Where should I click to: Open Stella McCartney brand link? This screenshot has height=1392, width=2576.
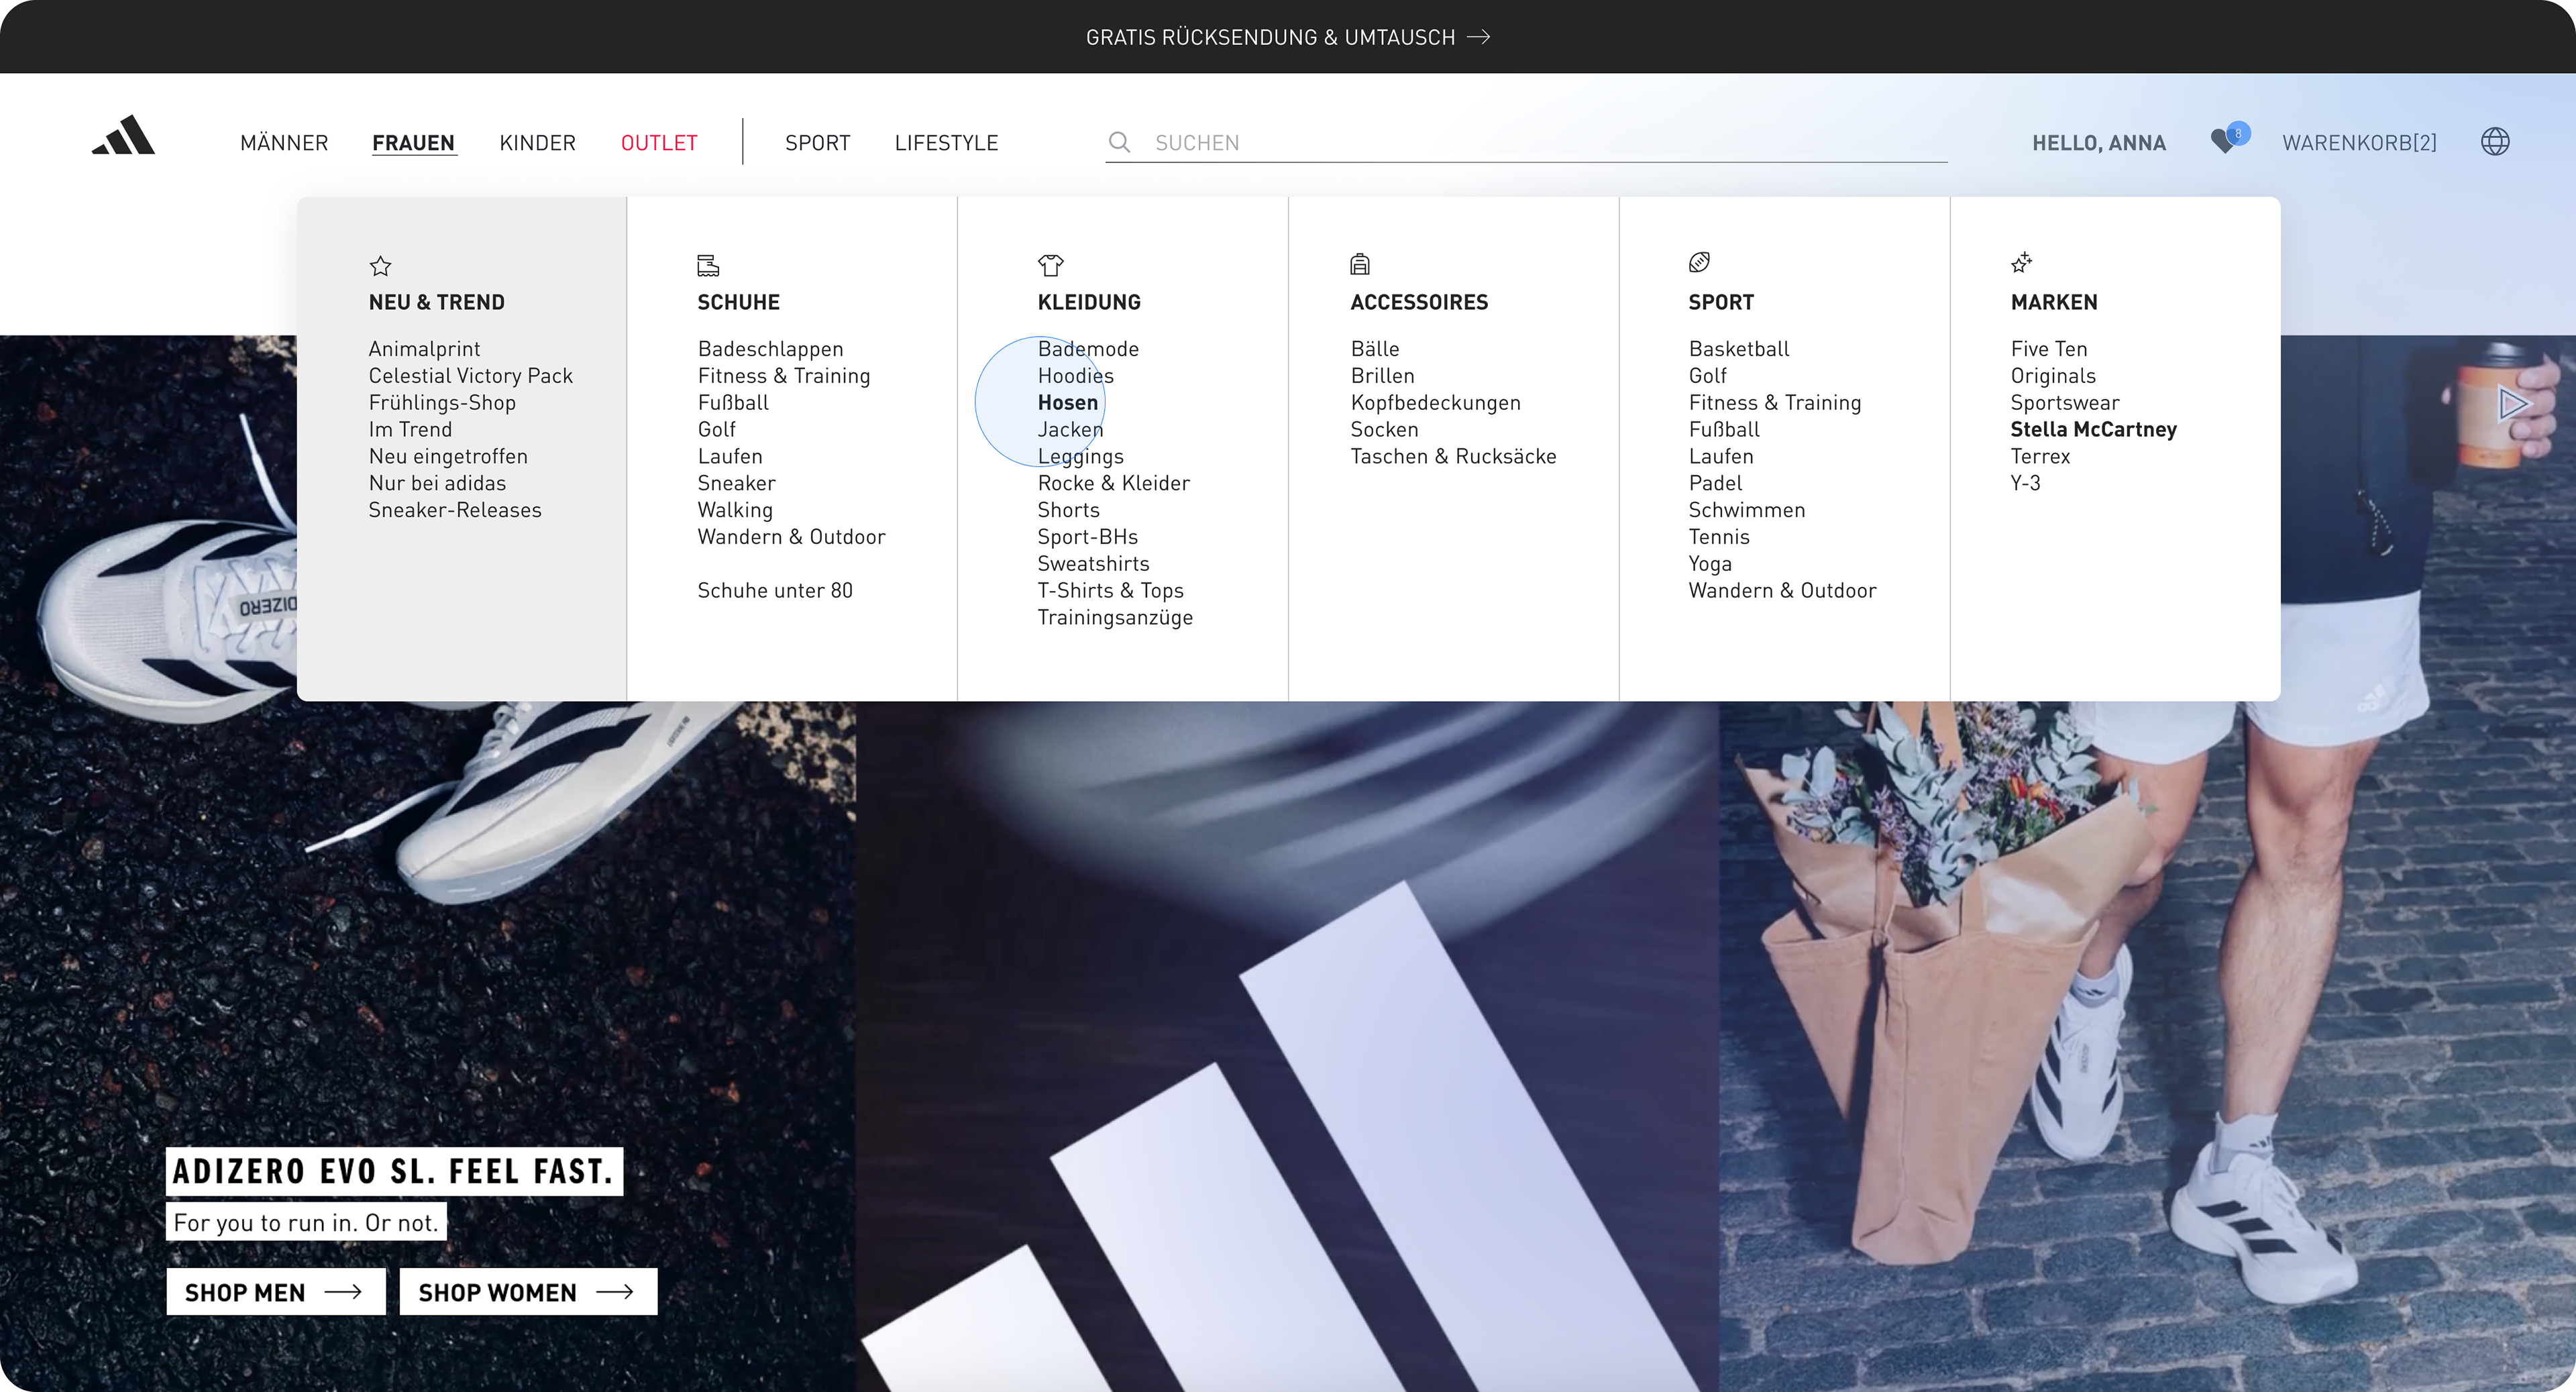coord(2093,430)
